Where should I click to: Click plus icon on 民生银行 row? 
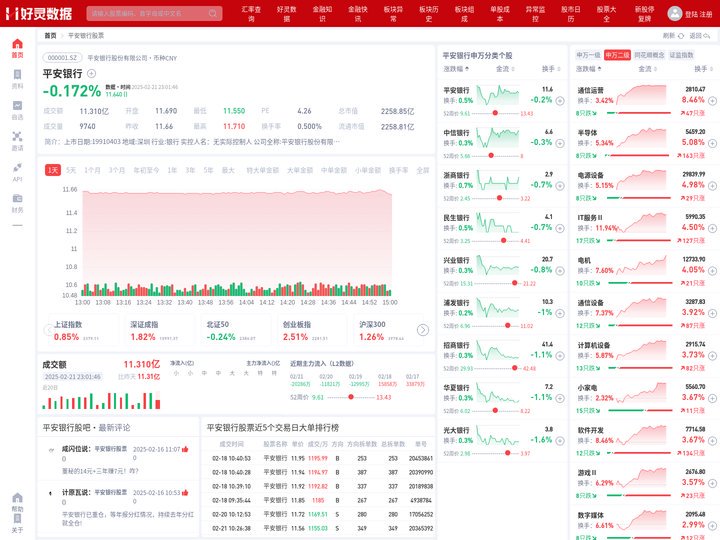coord(560,228)
